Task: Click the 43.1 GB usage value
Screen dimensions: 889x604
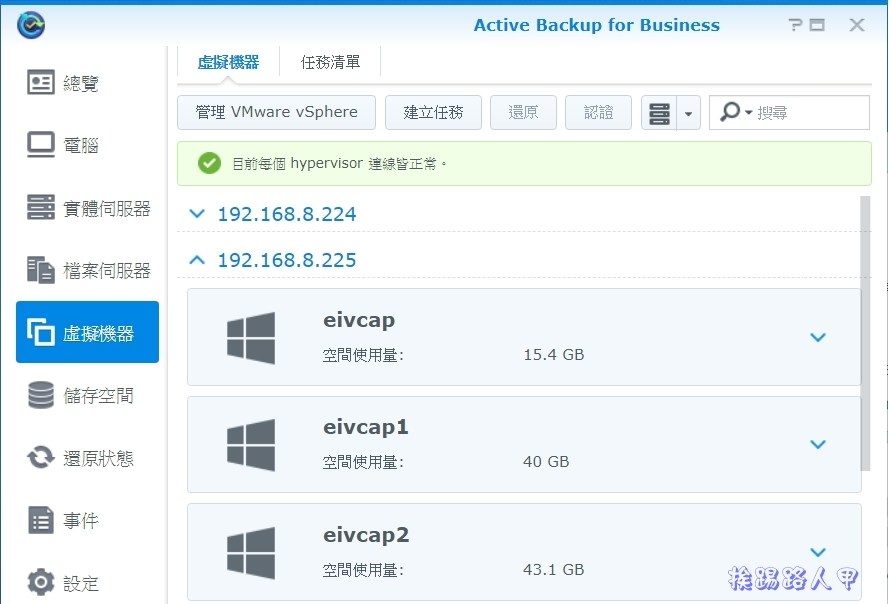Action: coord(553,569)
